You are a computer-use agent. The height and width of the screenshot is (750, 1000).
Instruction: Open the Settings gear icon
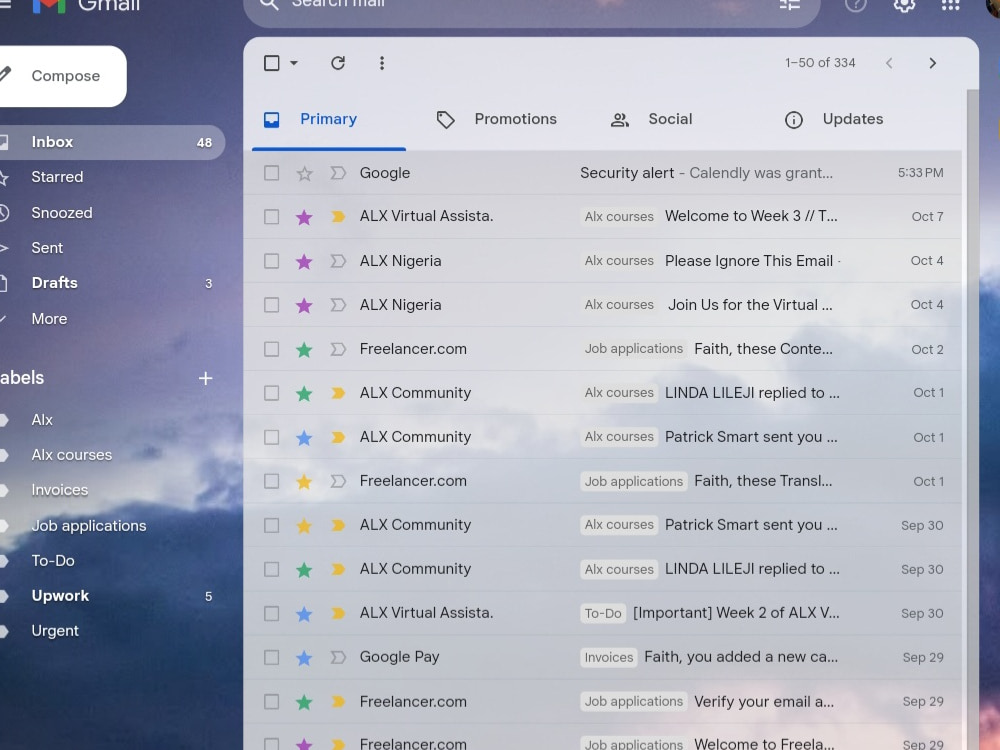tap(904, 5)
